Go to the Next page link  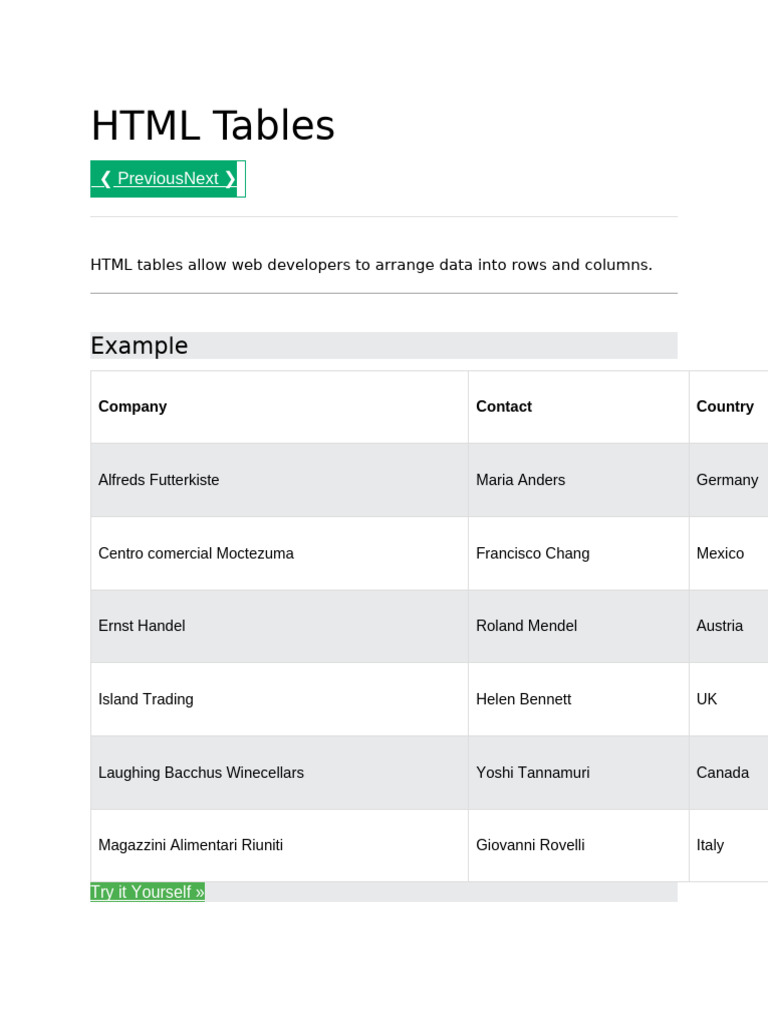point(210,179)
